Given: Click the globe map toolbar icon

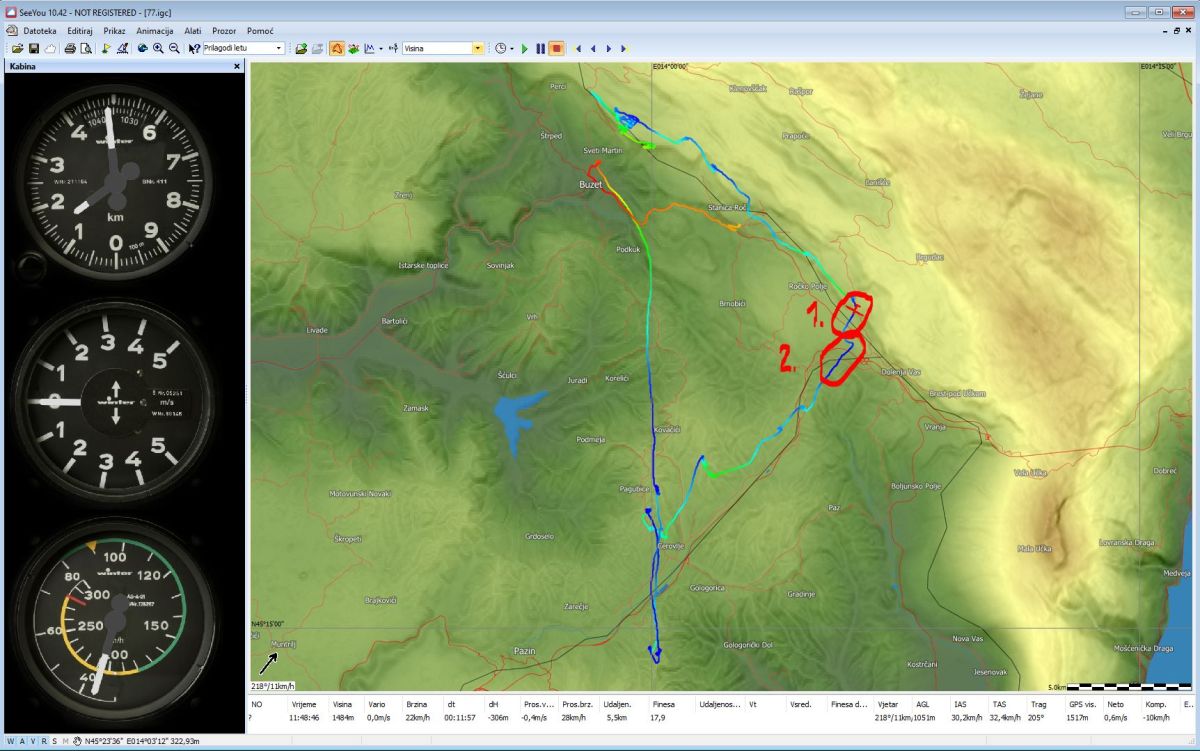Looking at the screenshot, I should (x=142, y=48).
